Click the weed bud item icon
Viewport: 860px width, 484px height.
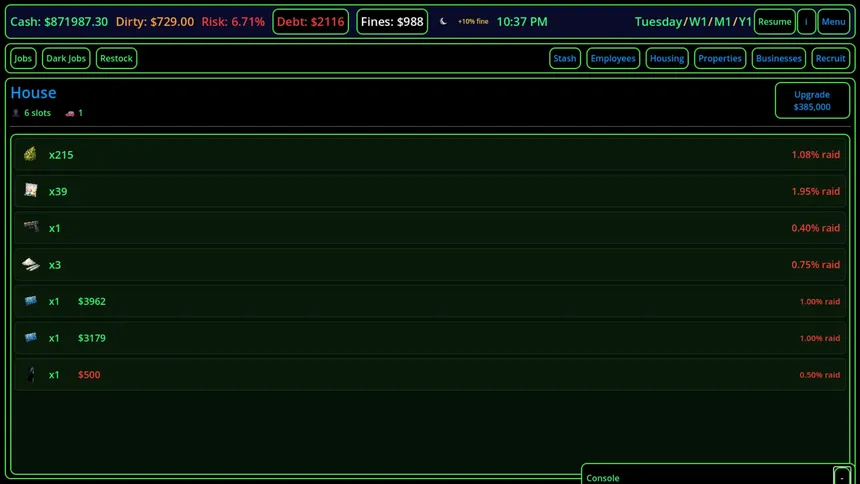[x=30, y=155]
